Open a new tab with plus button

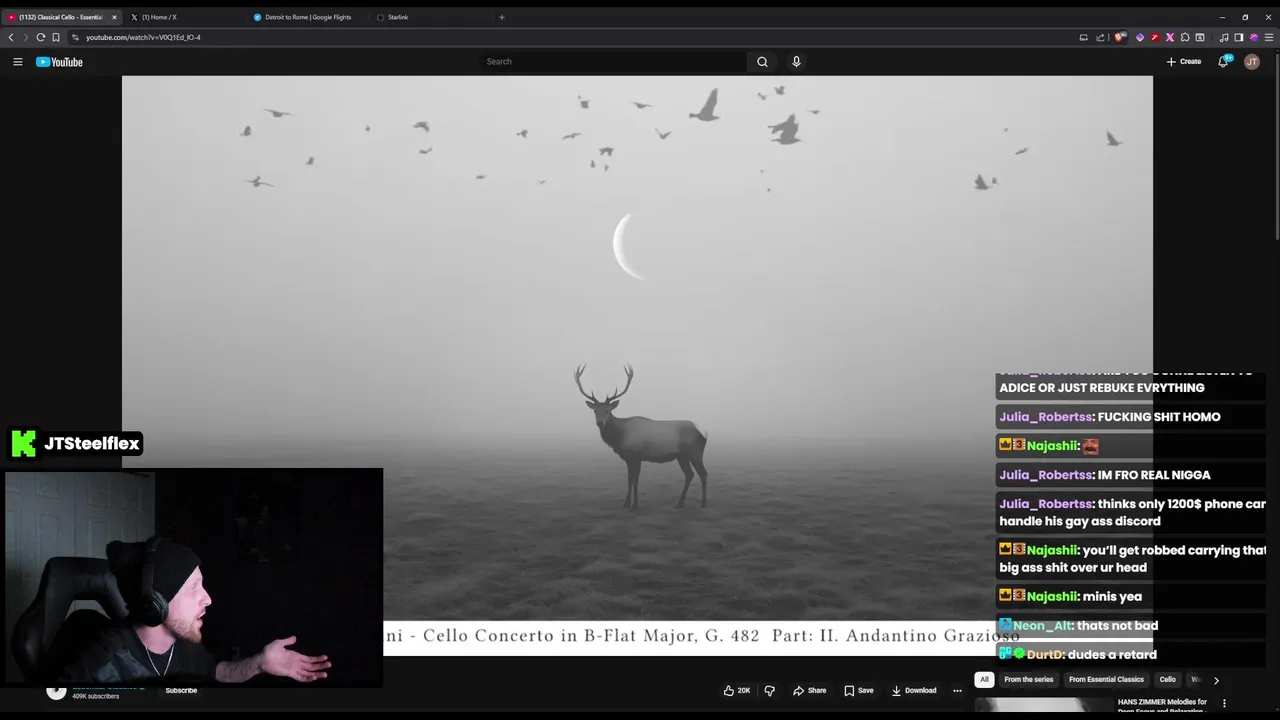502,17
